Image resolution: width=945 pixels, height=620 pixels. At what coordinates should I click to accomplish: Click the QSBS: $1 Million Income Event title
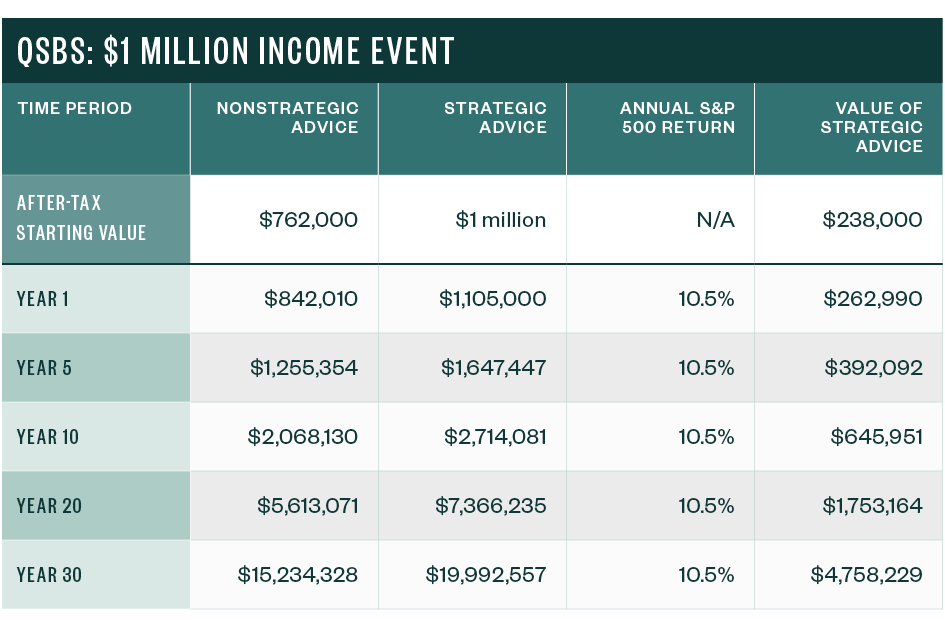pos(236,50)
